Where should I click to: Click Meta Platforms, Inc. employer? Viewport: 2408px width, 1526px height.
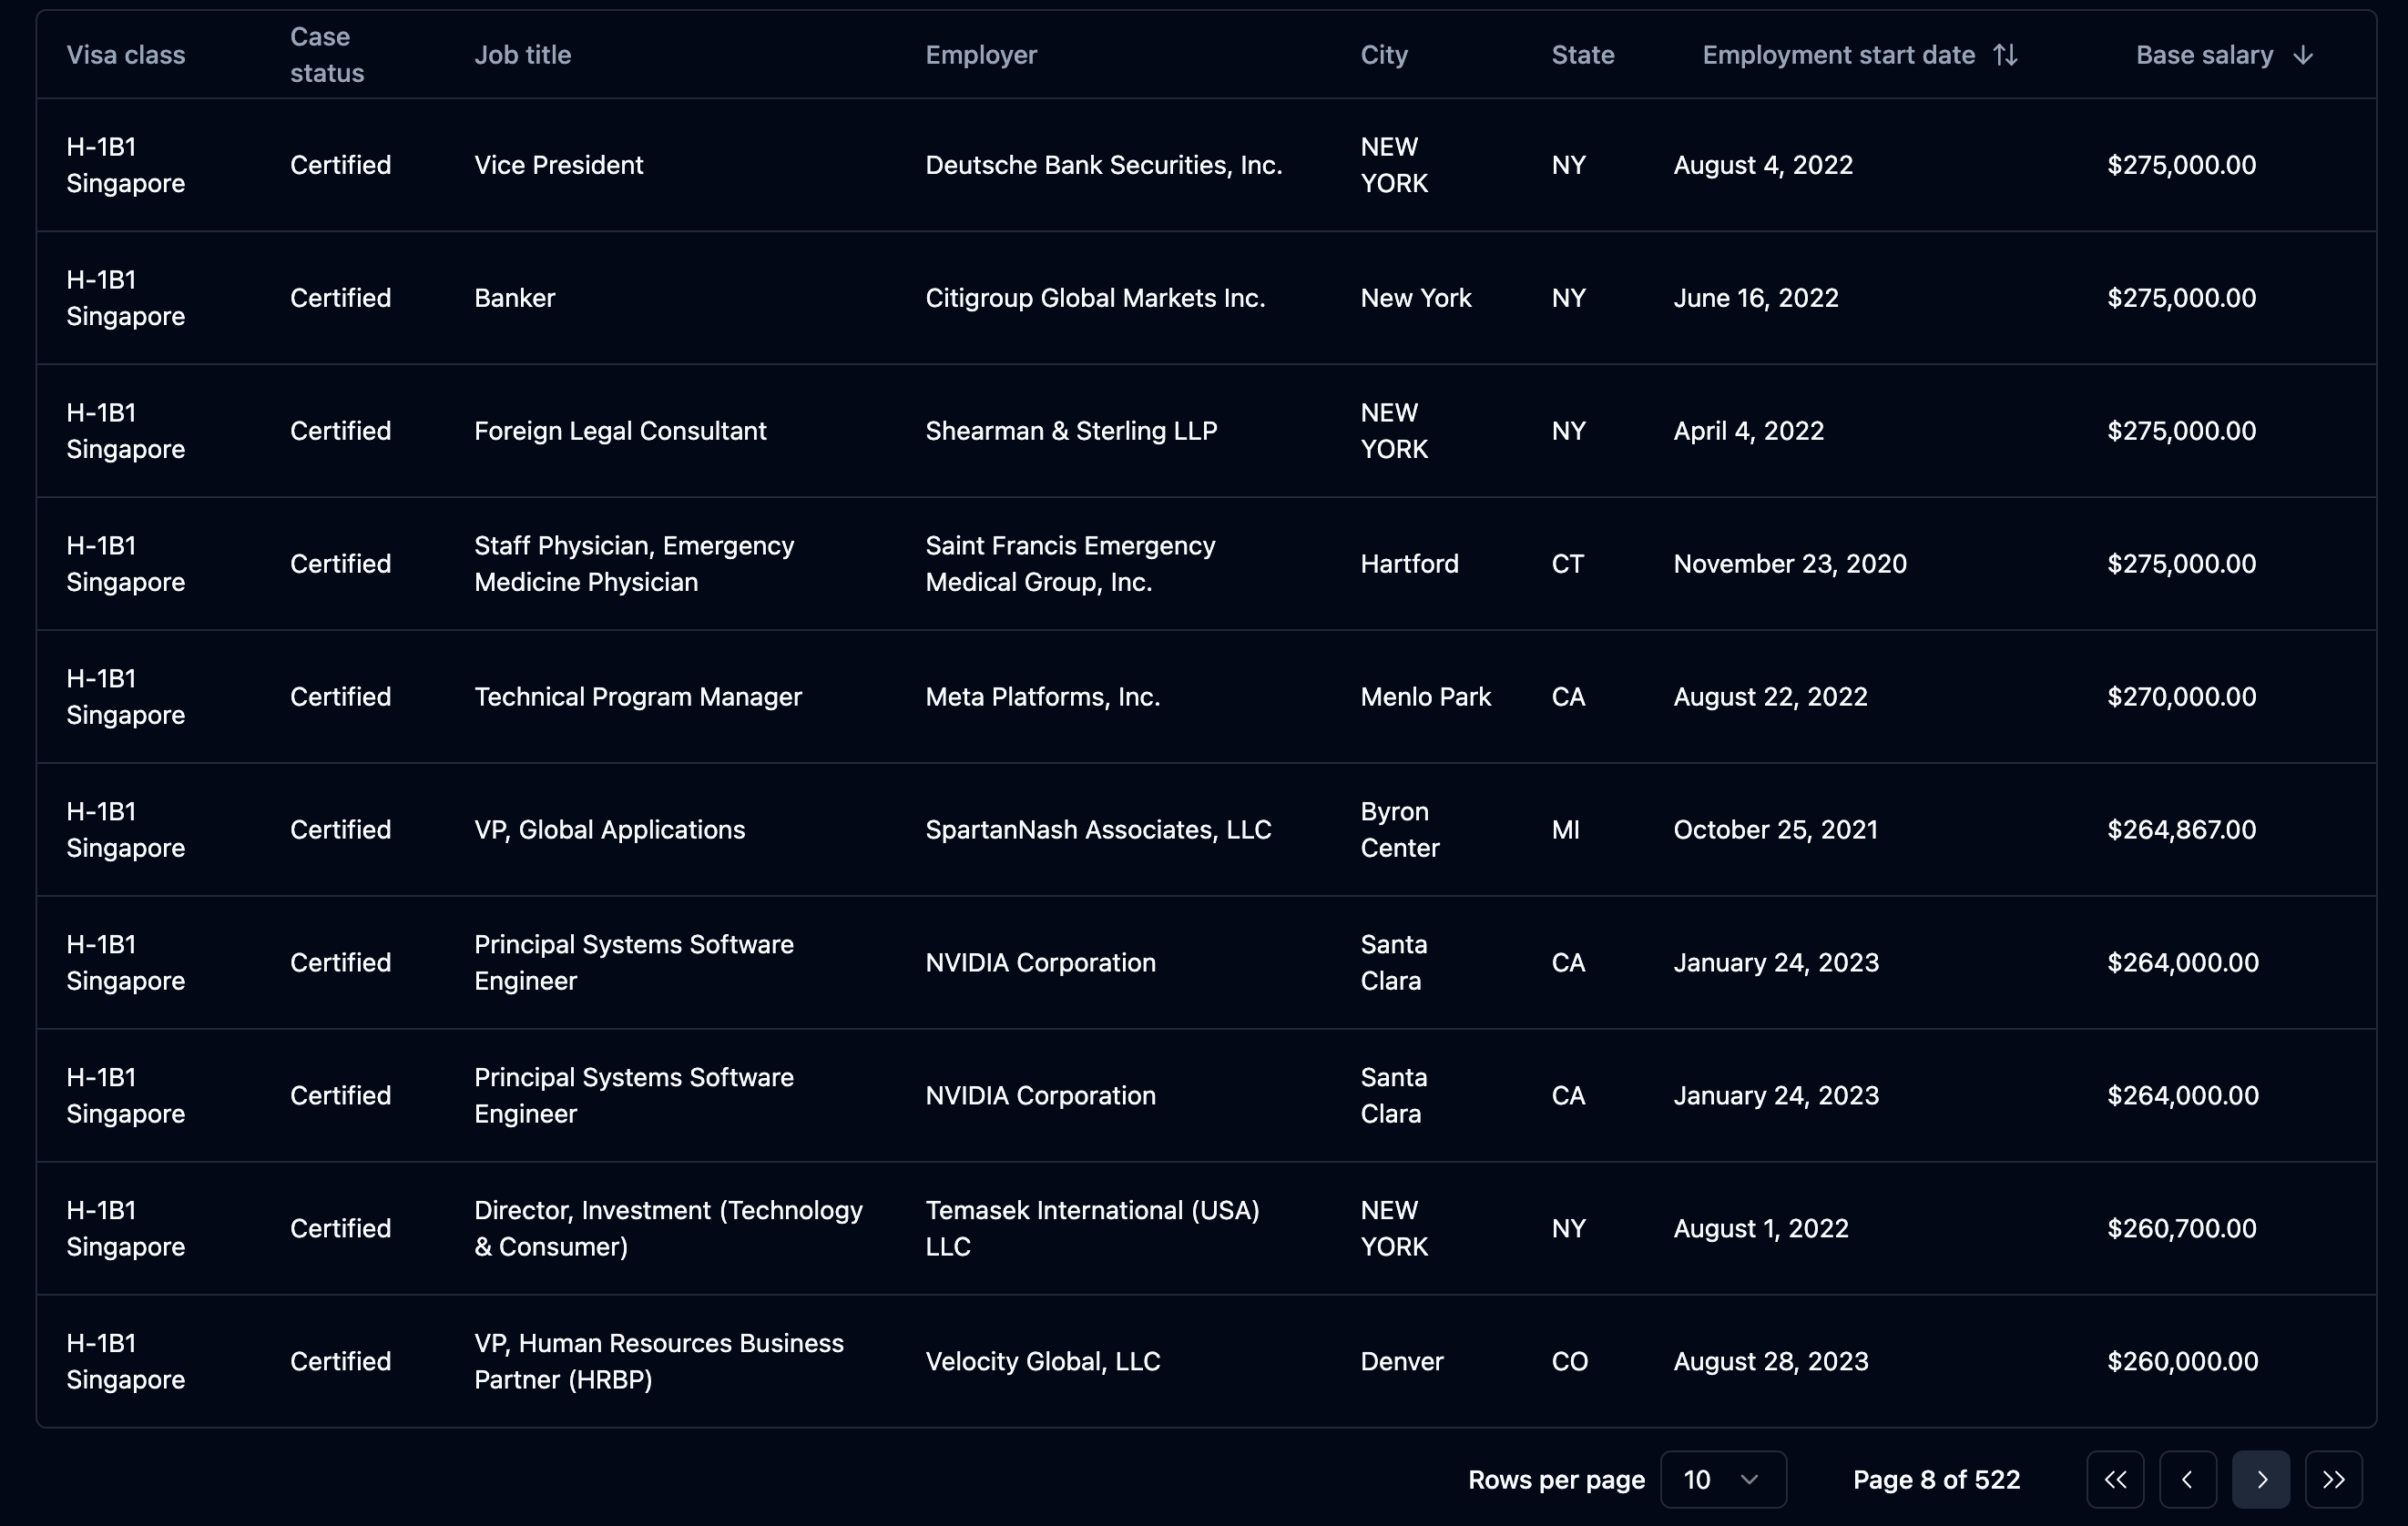[1043, 697]
